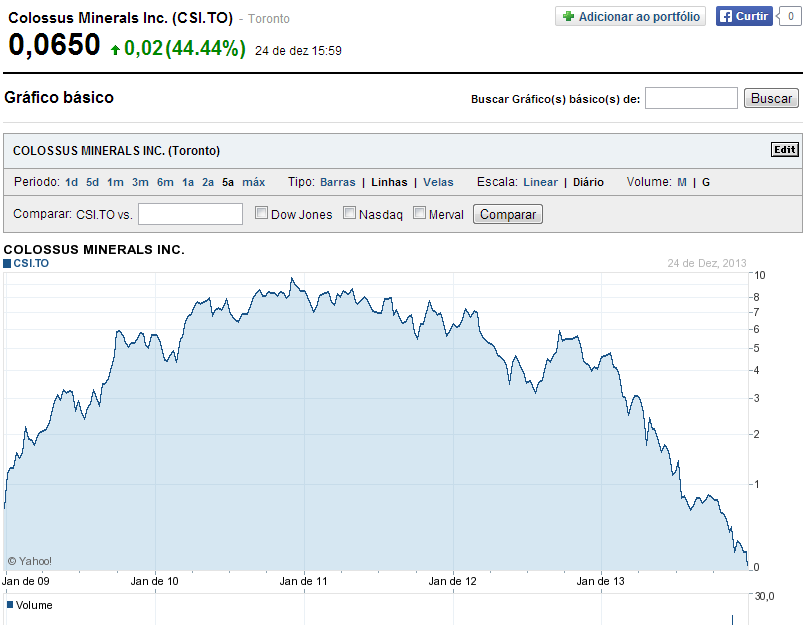Check the Merval checkbox

pos(419,213)
